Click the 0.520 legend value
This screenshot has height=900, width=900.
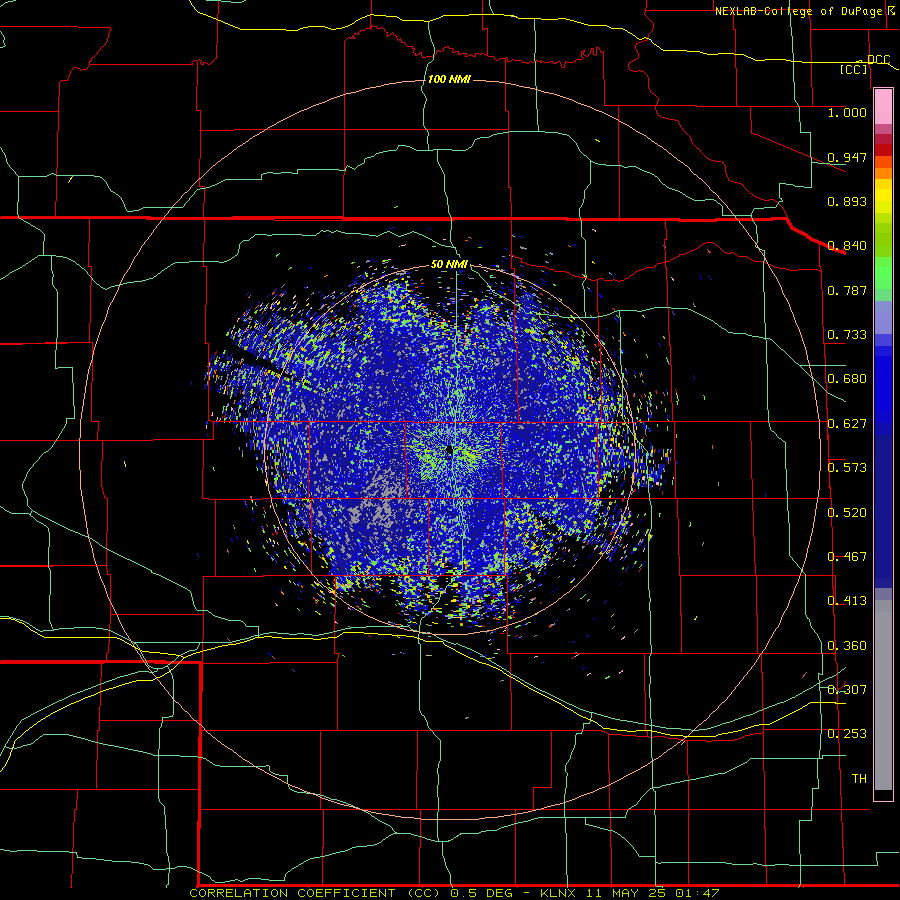(x=847, y=513)
